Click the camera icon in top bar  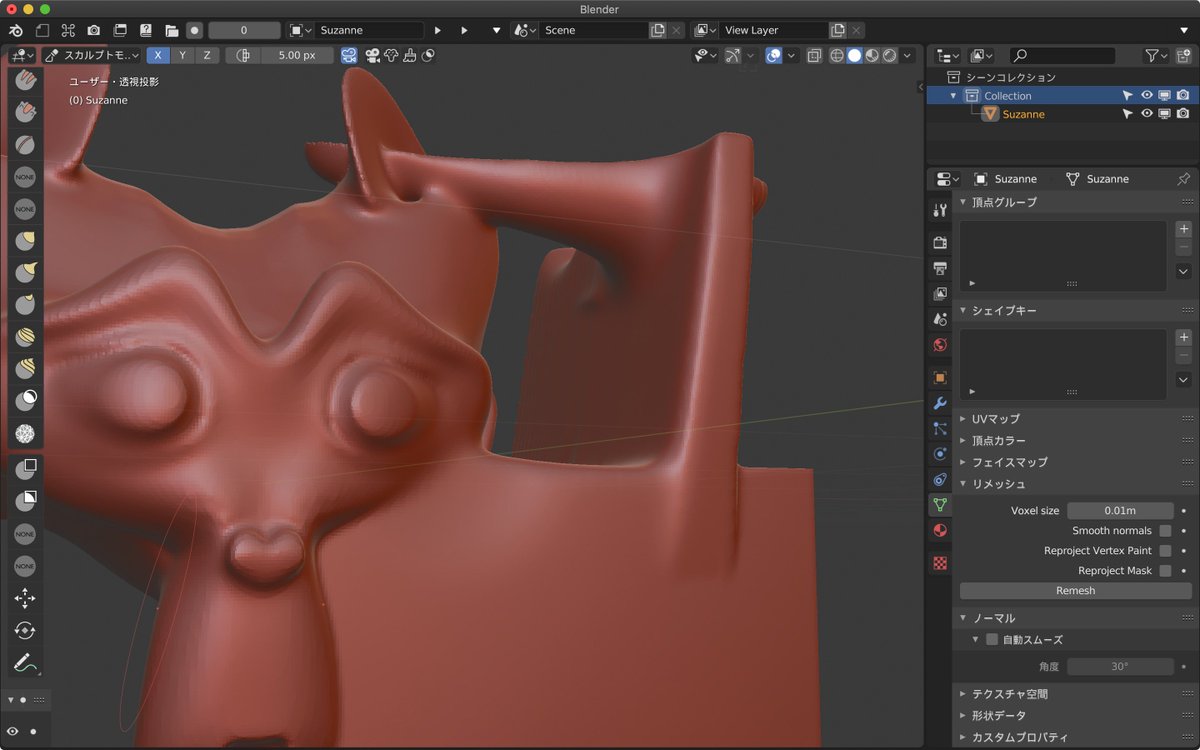coord(94,30)
